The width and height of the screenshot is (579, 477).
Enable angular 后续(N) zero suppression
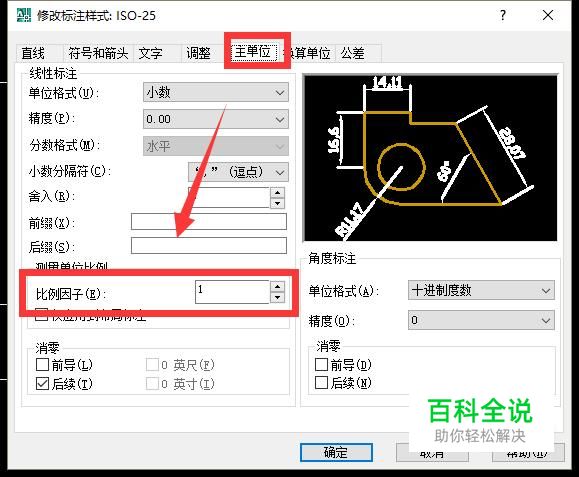tap(321, 382)
